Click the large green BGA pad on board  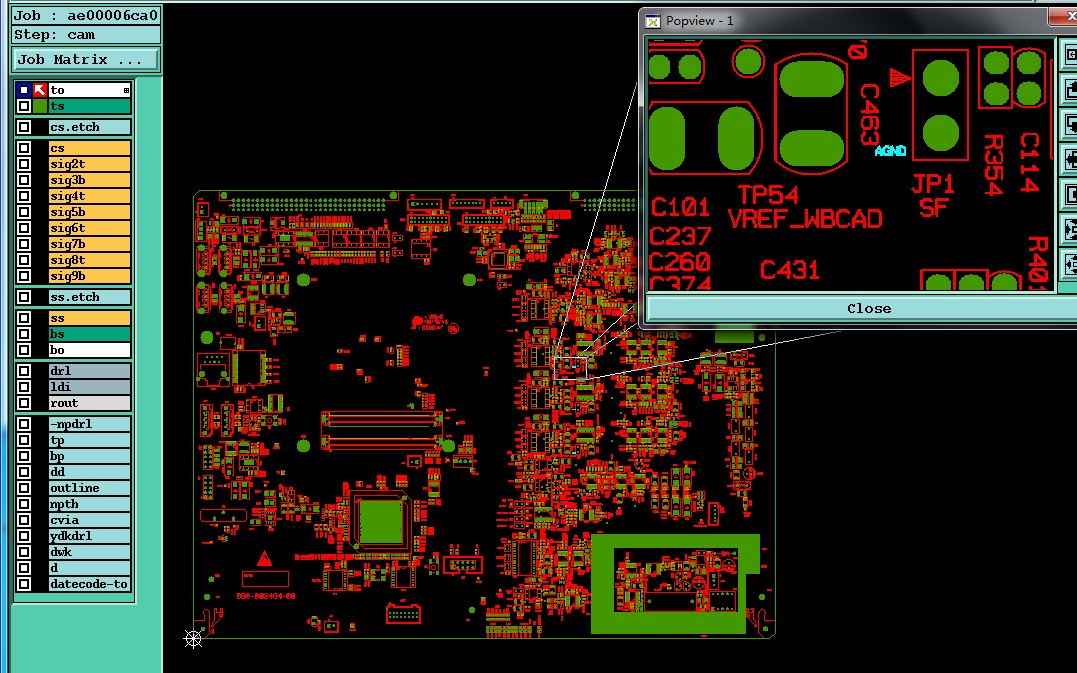tap(381, 522)
